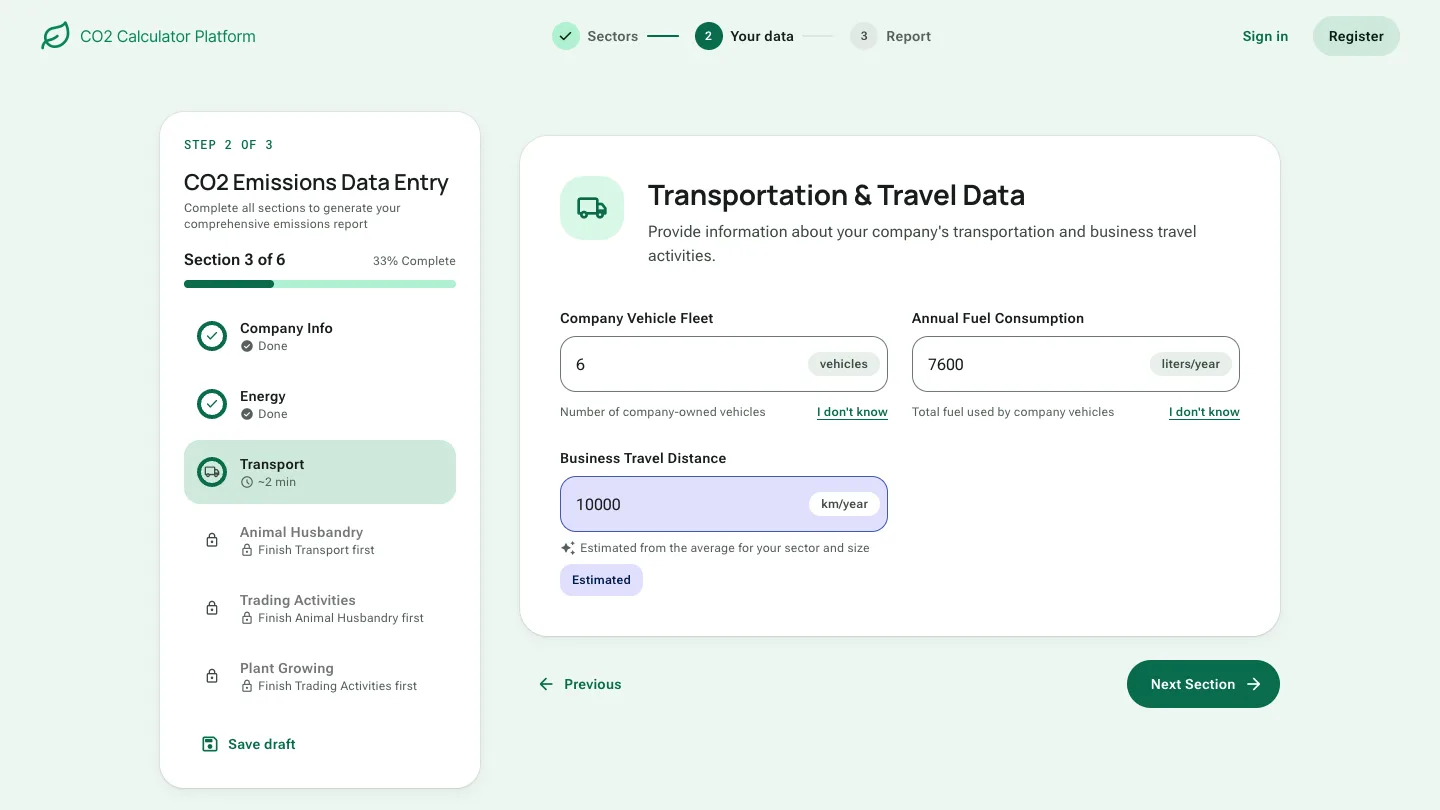Click the right arrow icon in Next Section
The width and height of the screenshot is (1440, 810).
tap(1254, 684)
